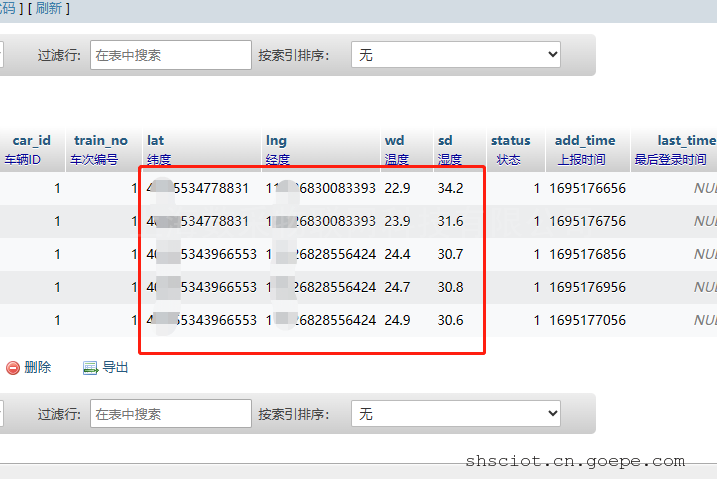Focus the top 过滤行 search field
Viewport: 717px width, 479px height.
[170, 55]
